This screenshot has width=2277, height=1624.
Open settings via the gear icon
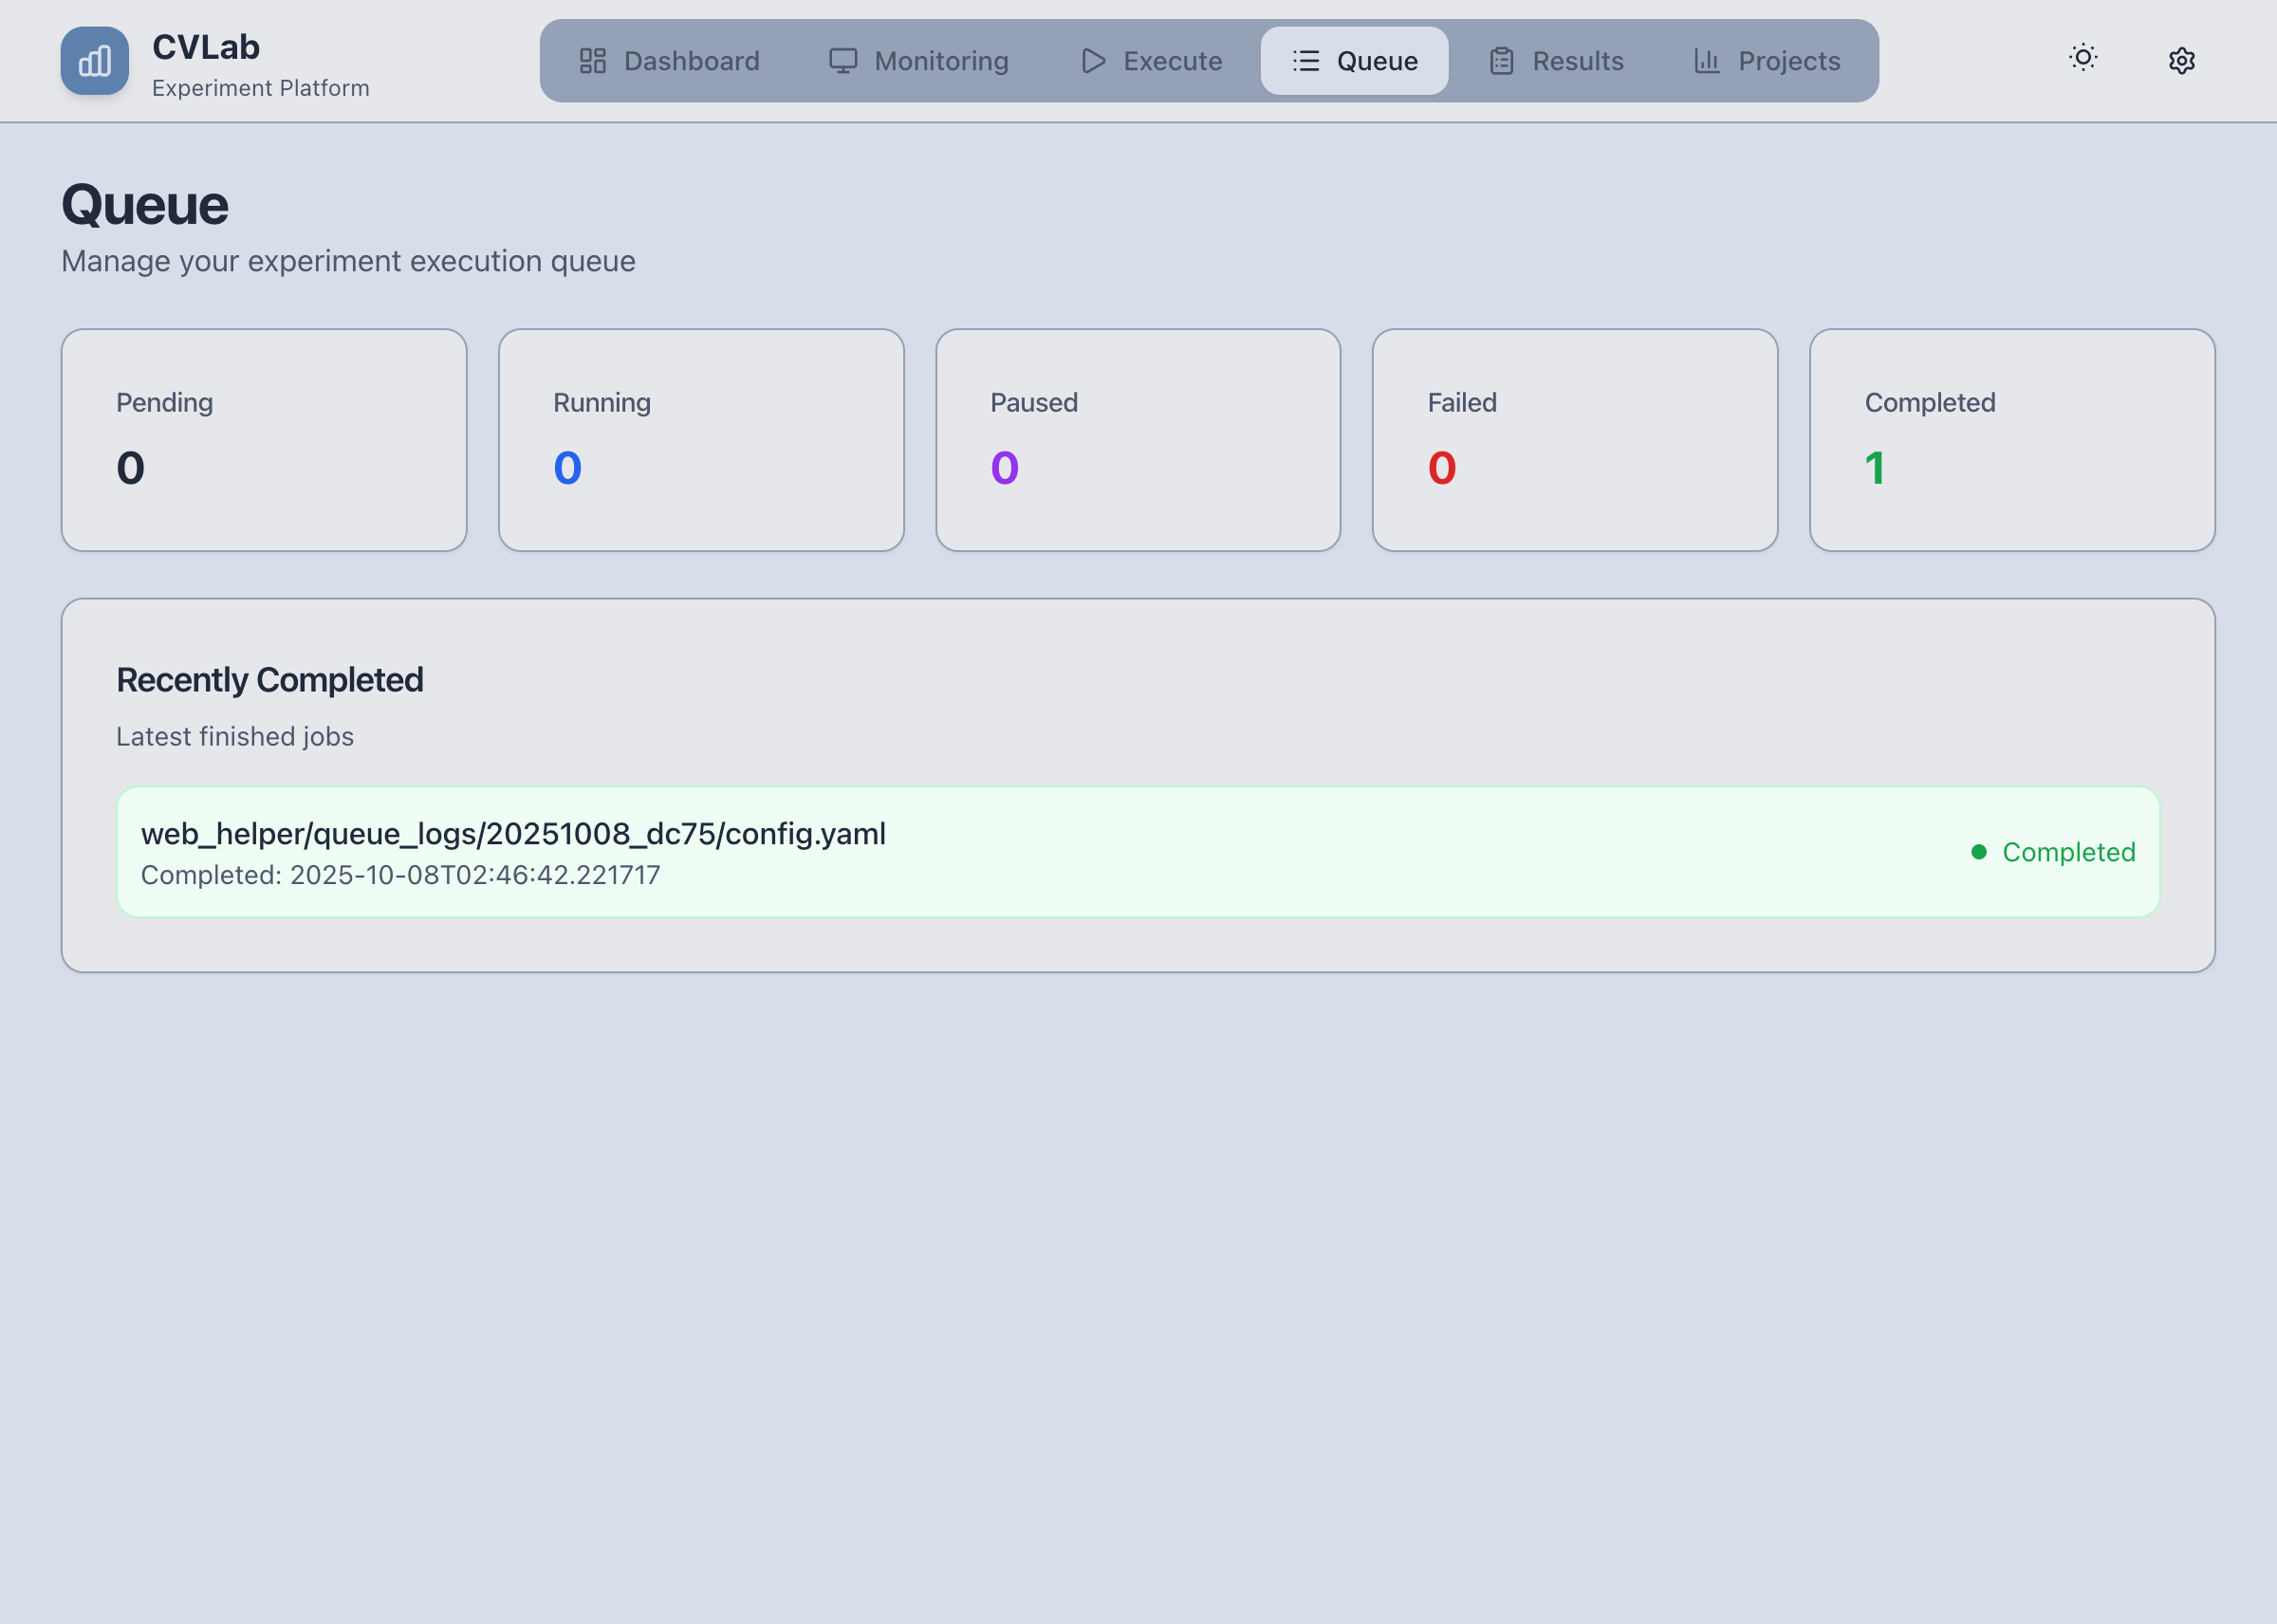point(2181,61)
